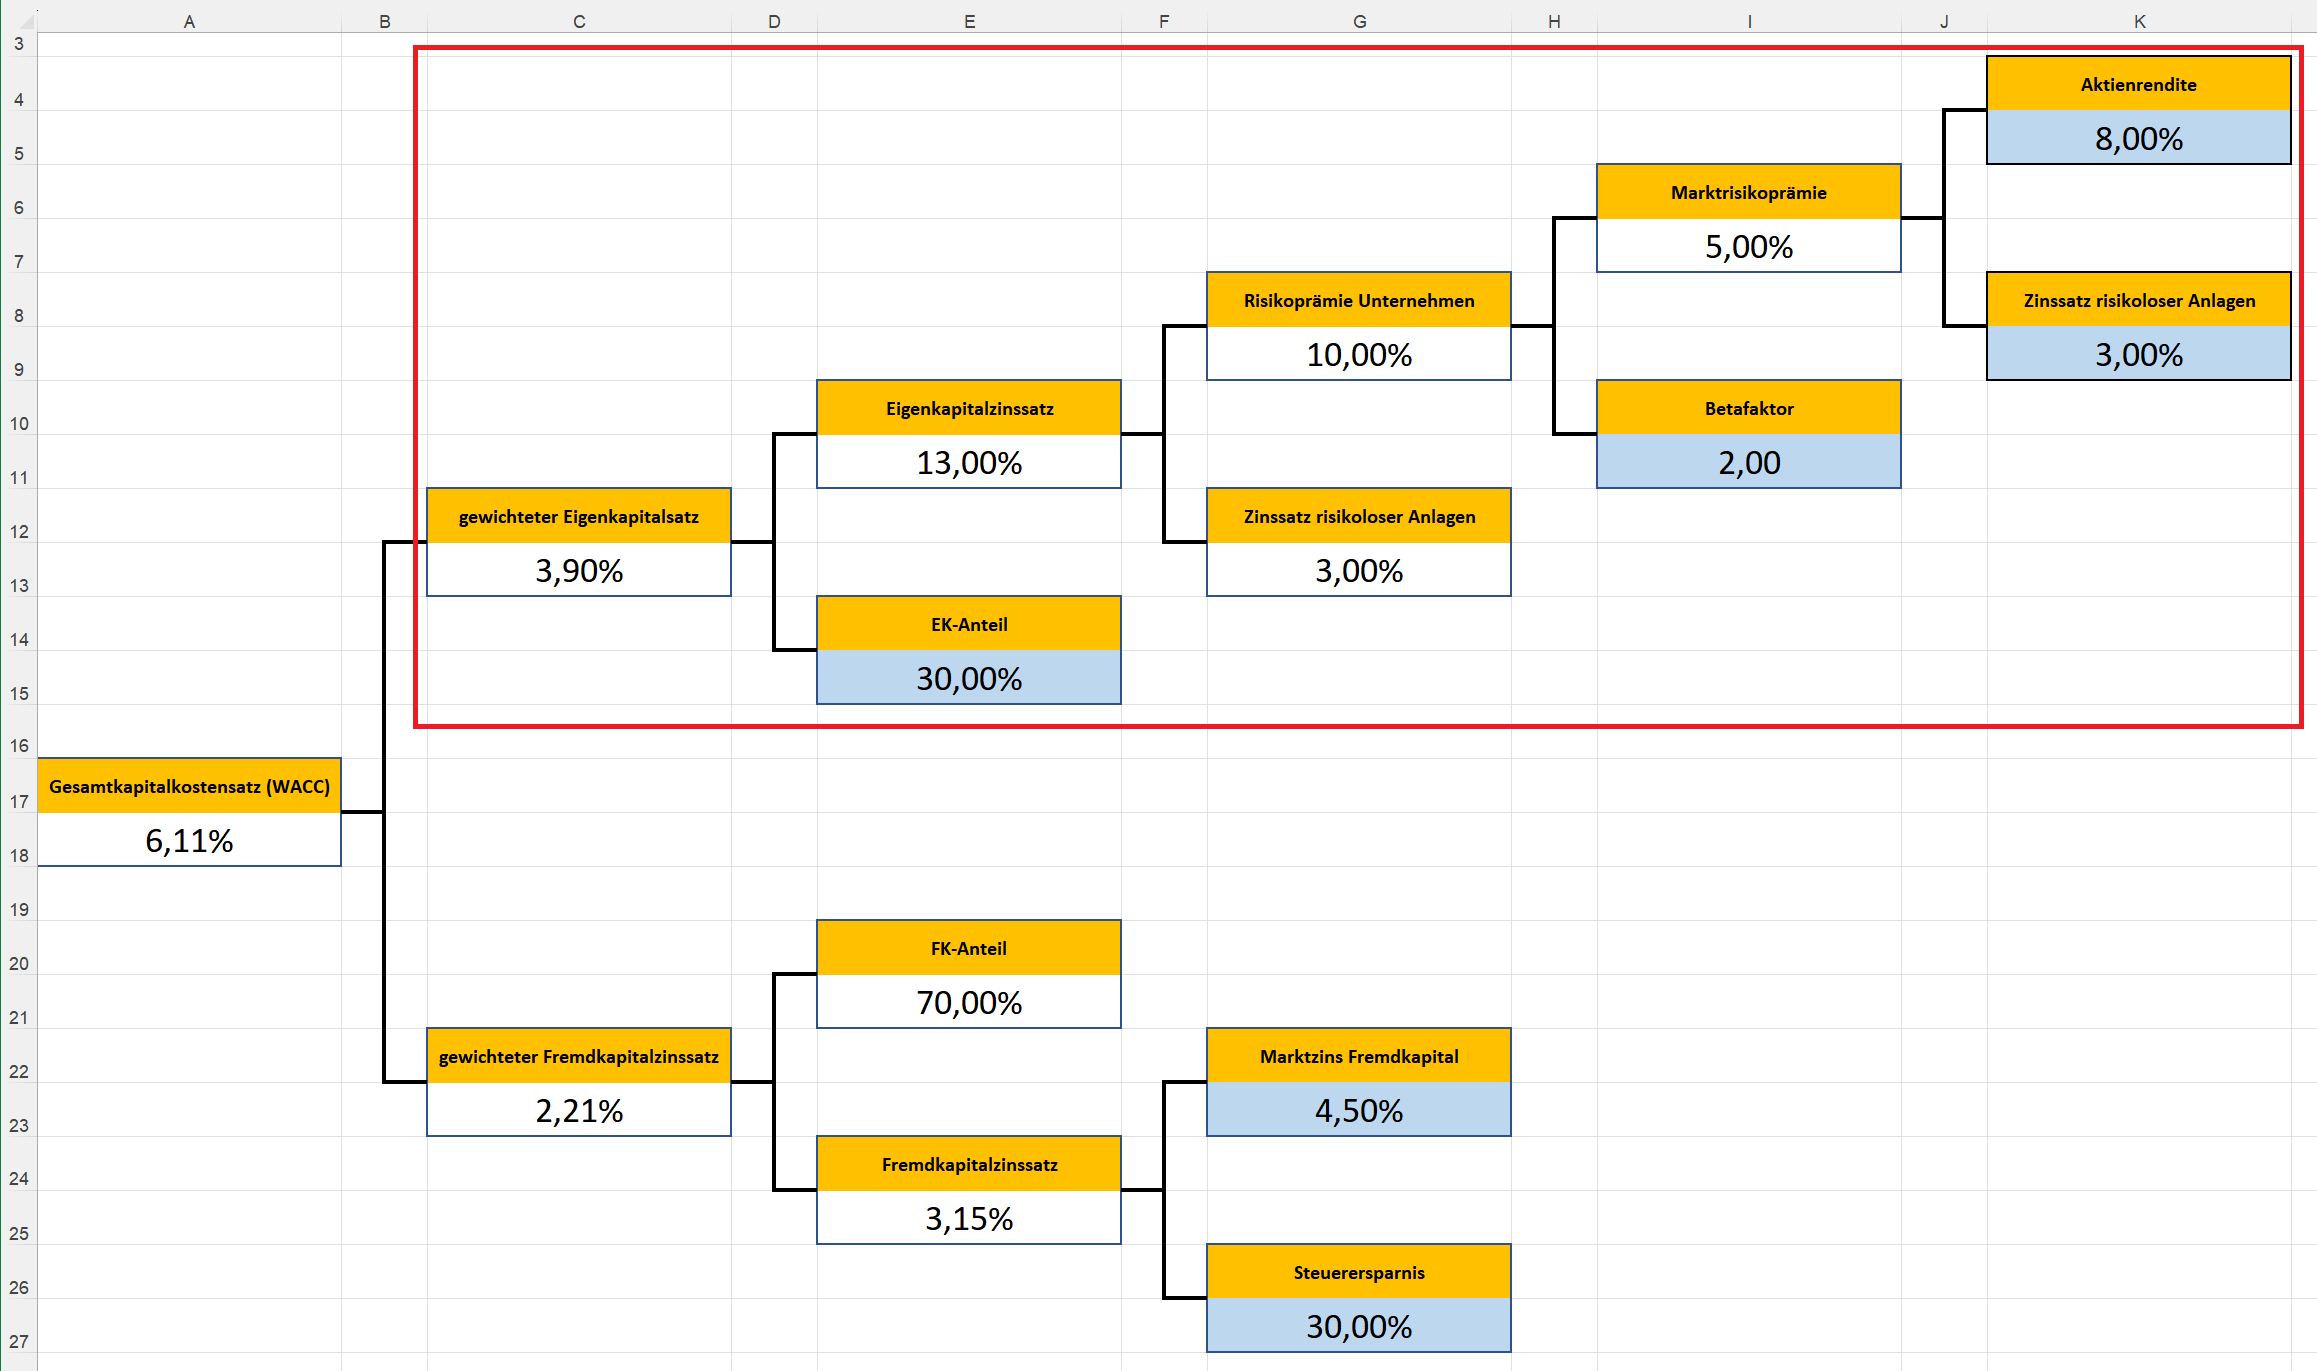Click the WACC result 6,11% cell
Screen dimensions: 2317x1371
pyautogui.click(x=189, y=840)
